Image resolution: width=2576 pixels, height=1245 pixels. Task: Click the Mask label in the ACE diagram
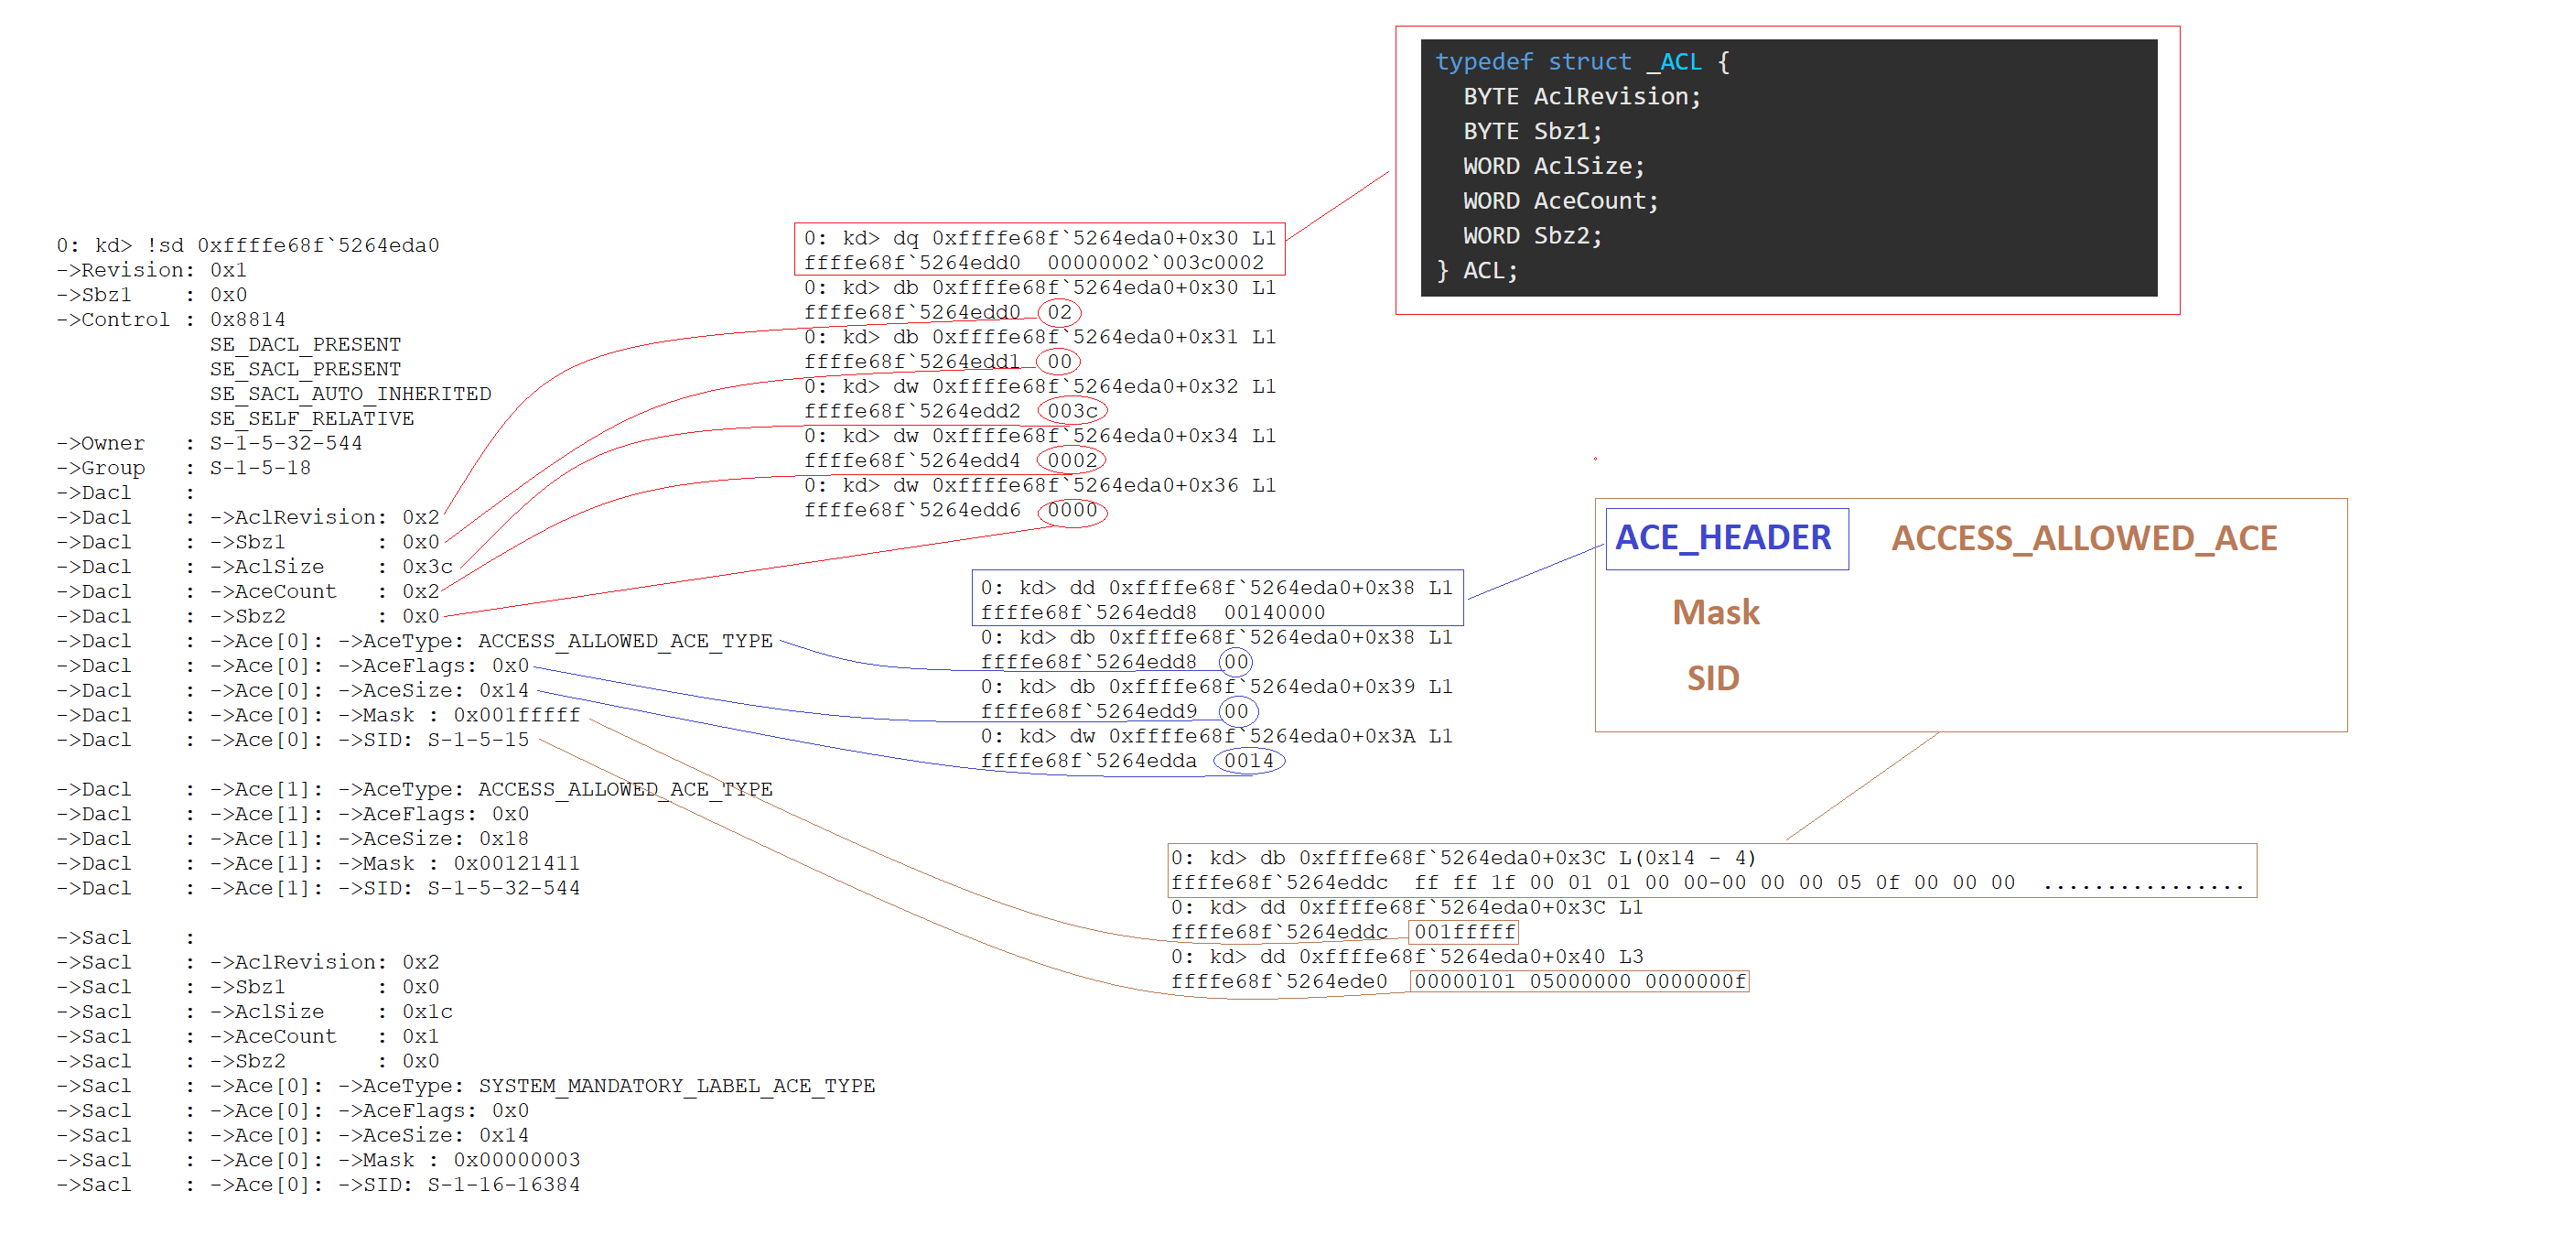coord(1715,612)
